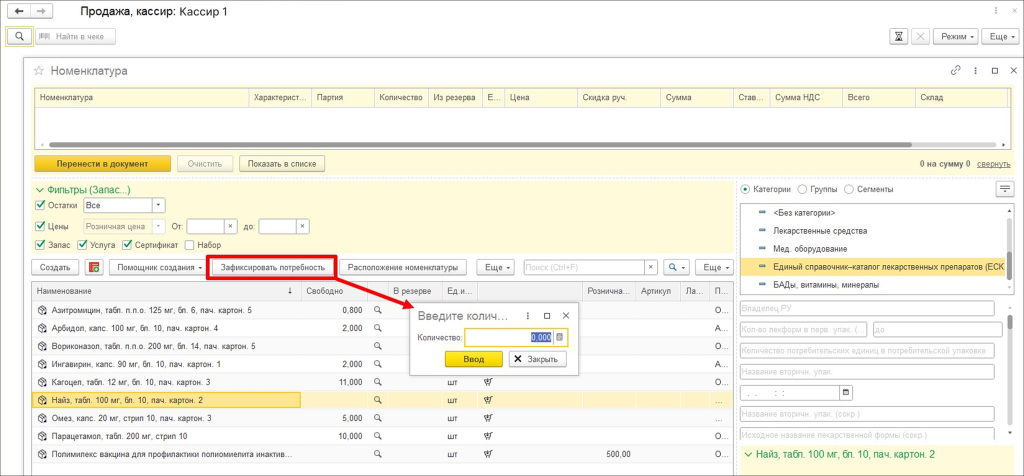Viewport: 1024px width, 476px height.
Task: Open the Остатки 'Все' dropdown
Action: point(158,205)
